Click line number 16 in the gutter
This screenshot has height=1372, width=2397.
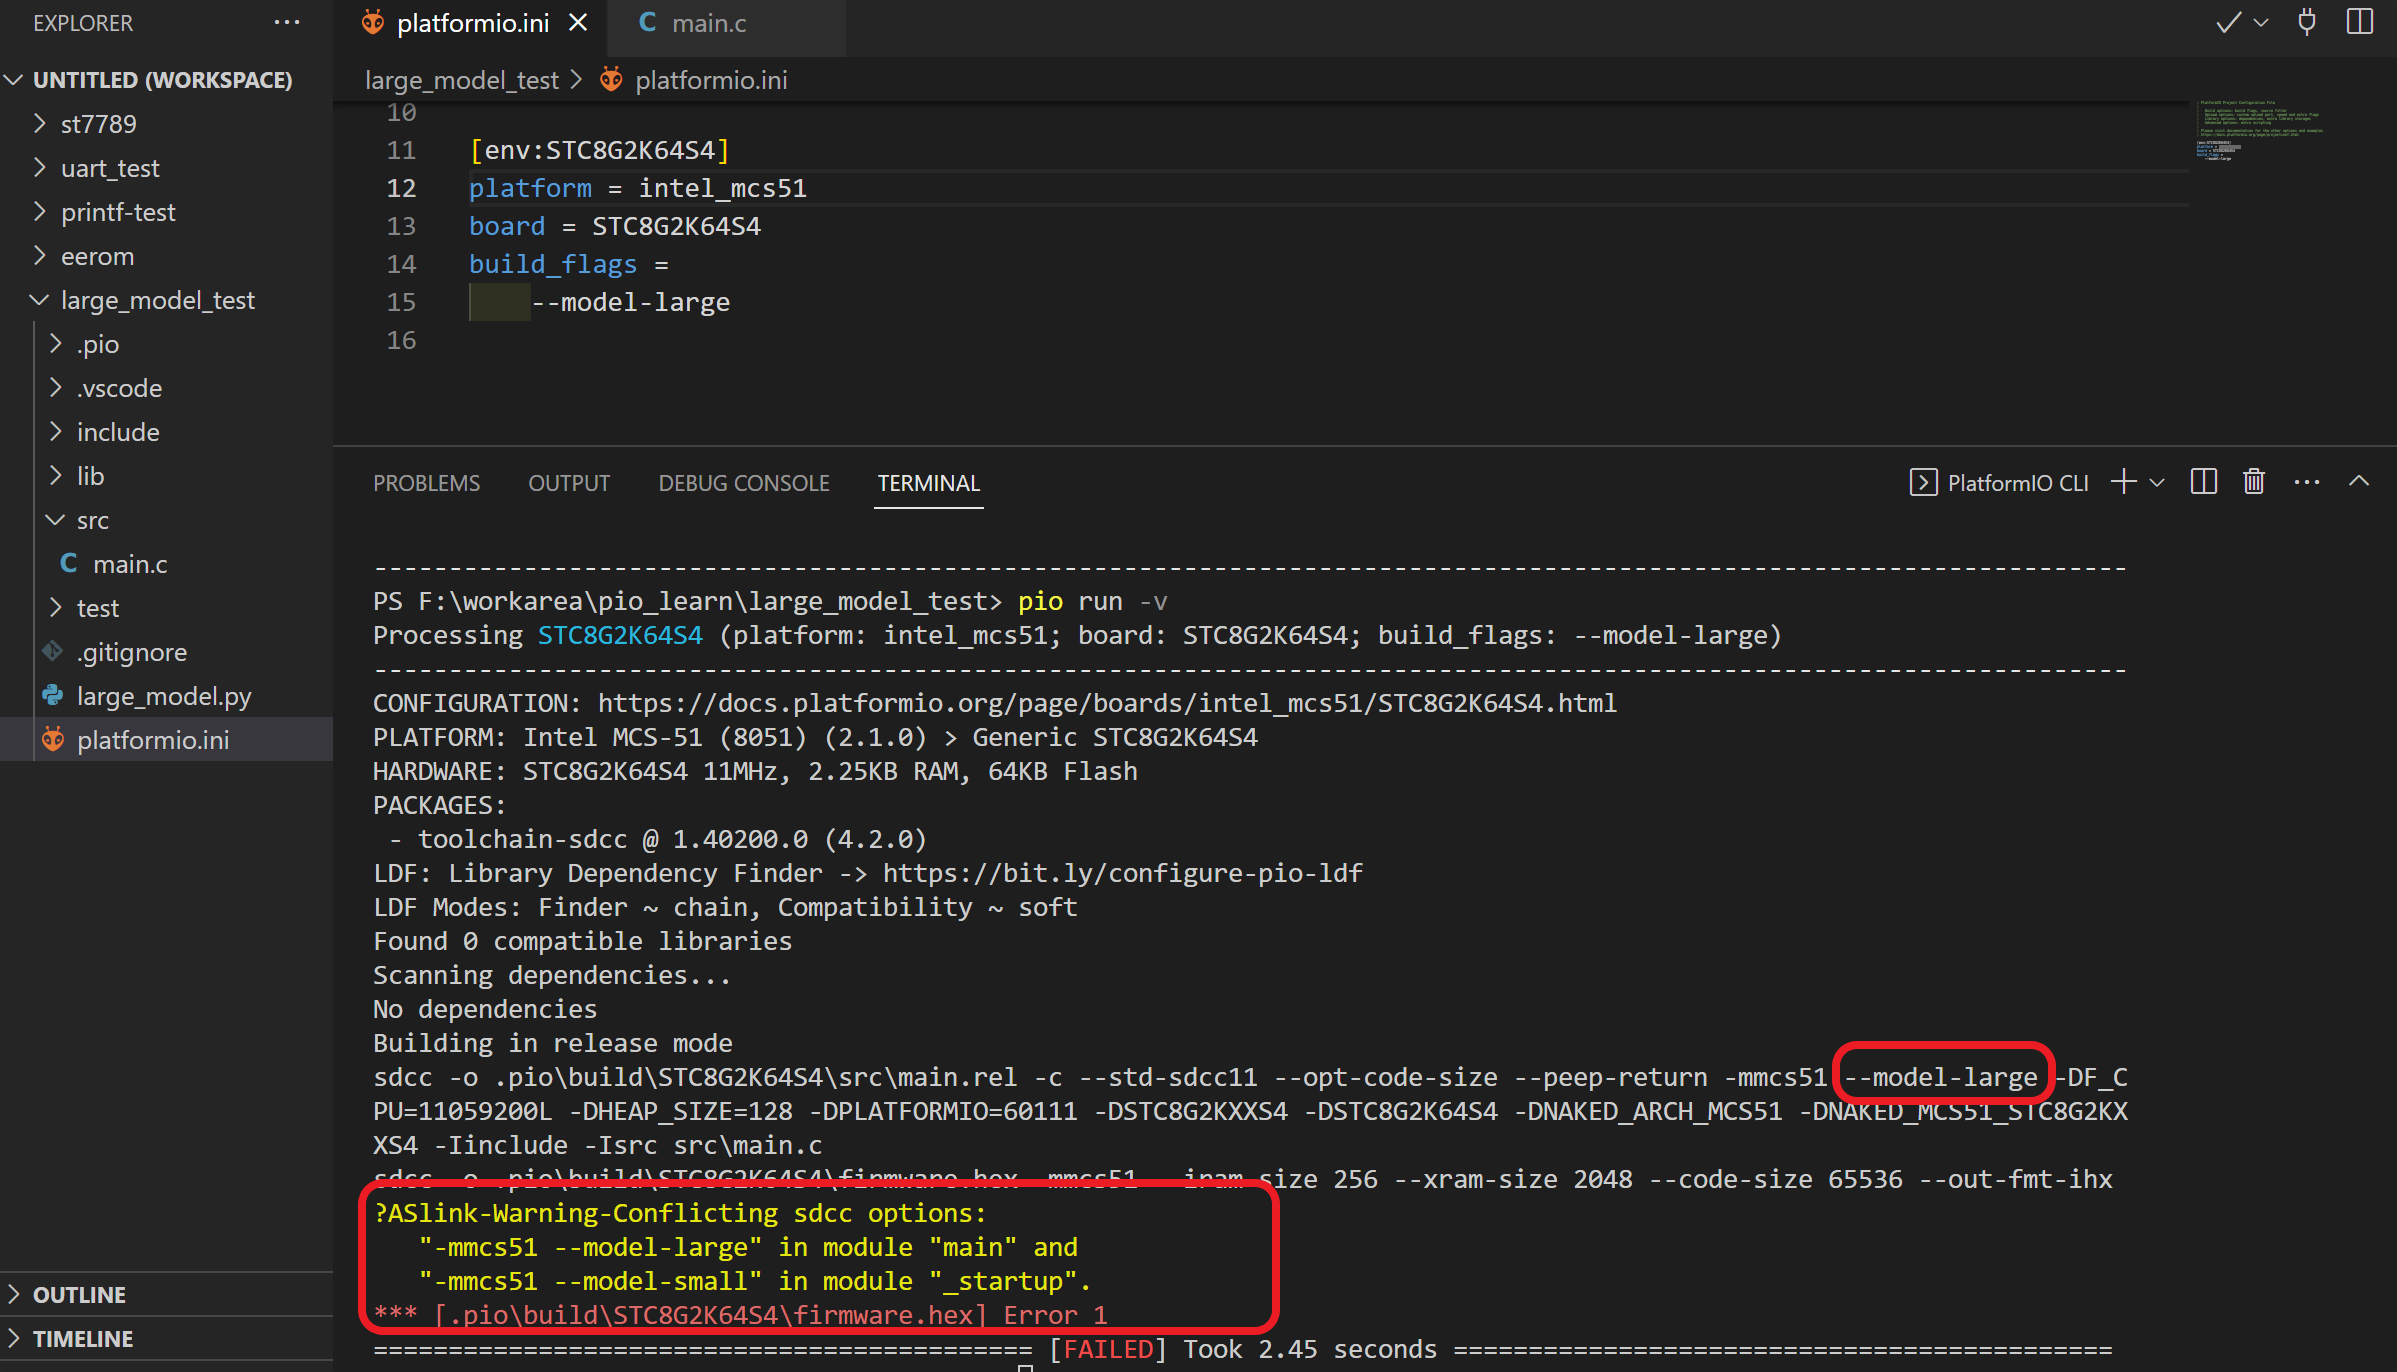[x=401, y=340]
